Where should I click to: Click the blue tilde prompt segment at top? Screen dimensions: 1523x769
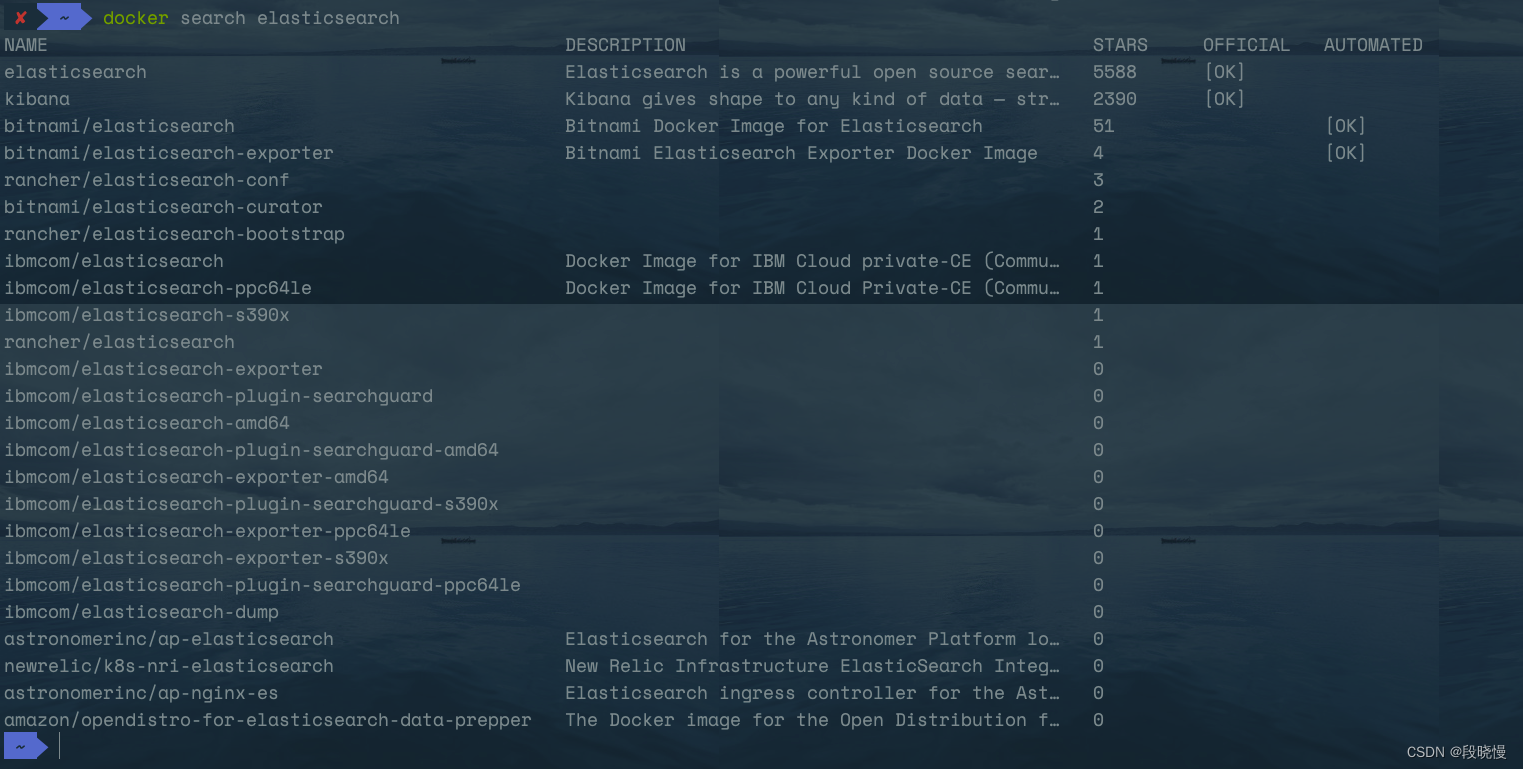point(64,17)
